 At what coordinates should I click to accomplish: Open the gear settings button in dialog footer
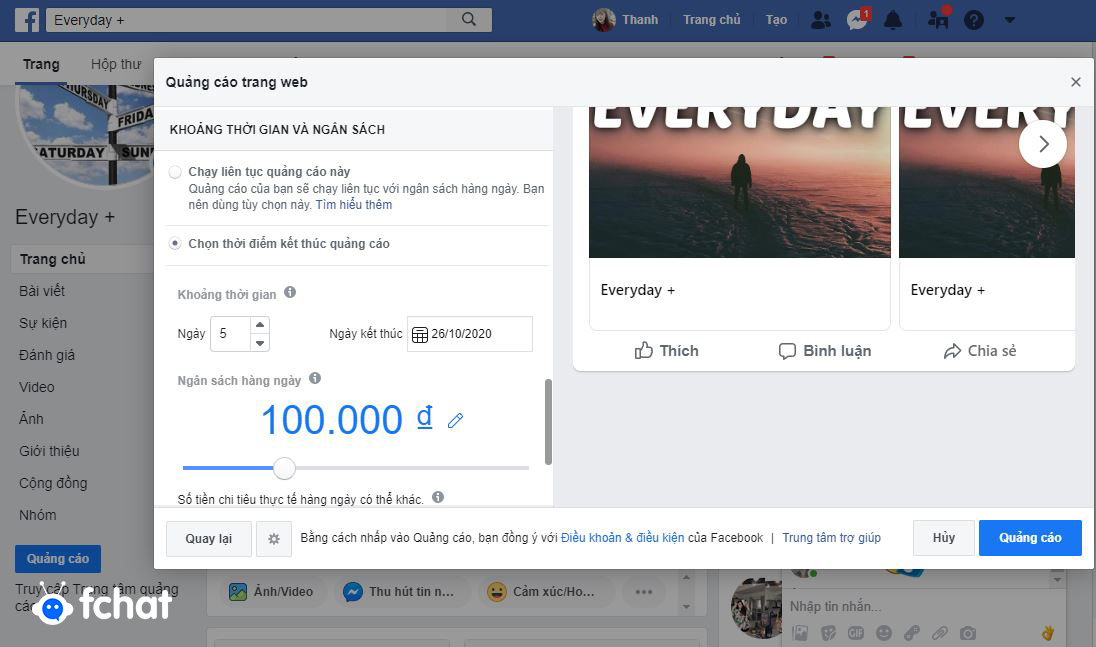pyautogui.click(x=274, y=539)
